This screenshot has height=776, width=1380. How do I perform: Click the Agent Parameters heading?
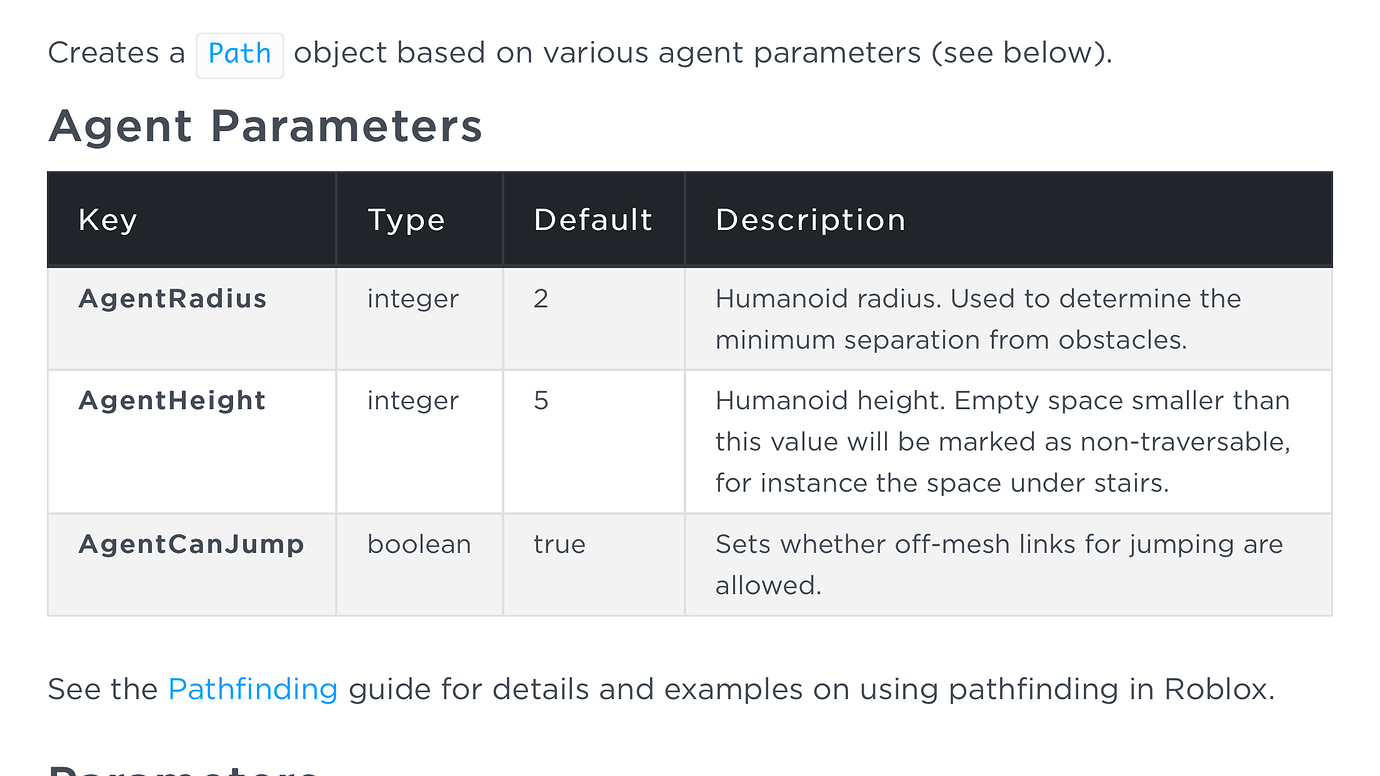[x=265, y=126]
